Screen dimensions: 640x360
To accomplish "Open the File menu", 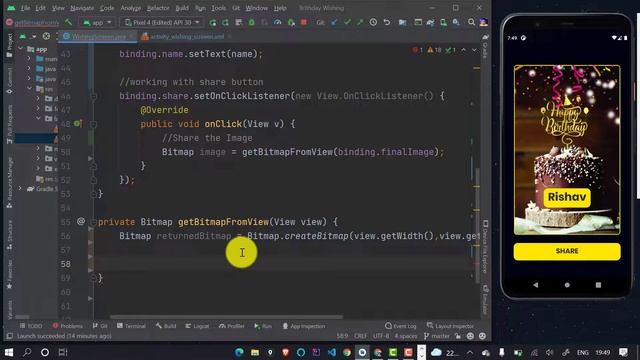I will click(x=25, y=8).
